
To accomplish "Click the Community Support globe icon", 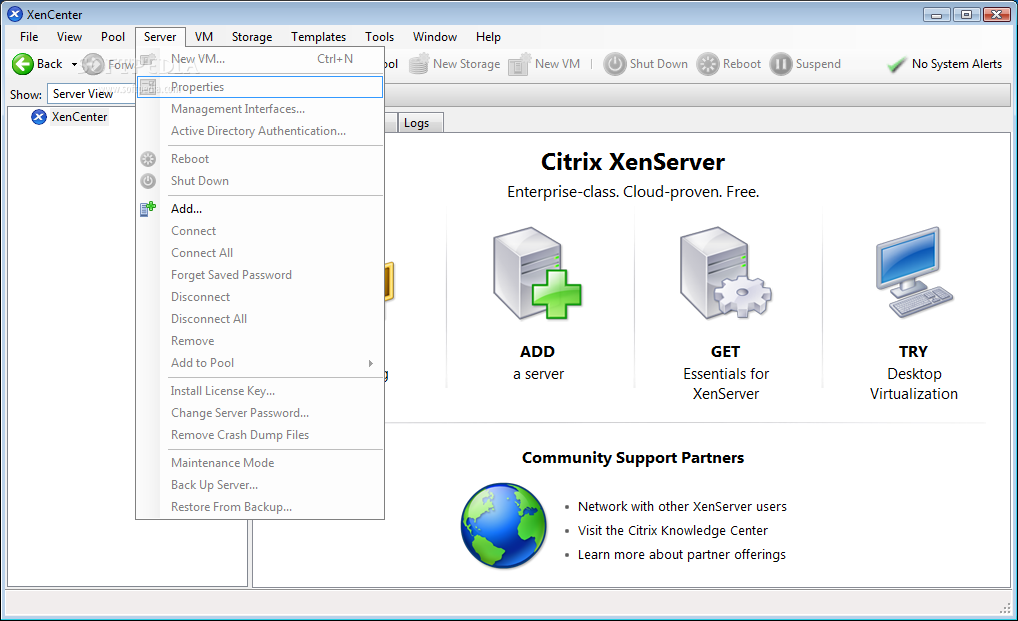I will pyautogui.click(x=504, y=526).
